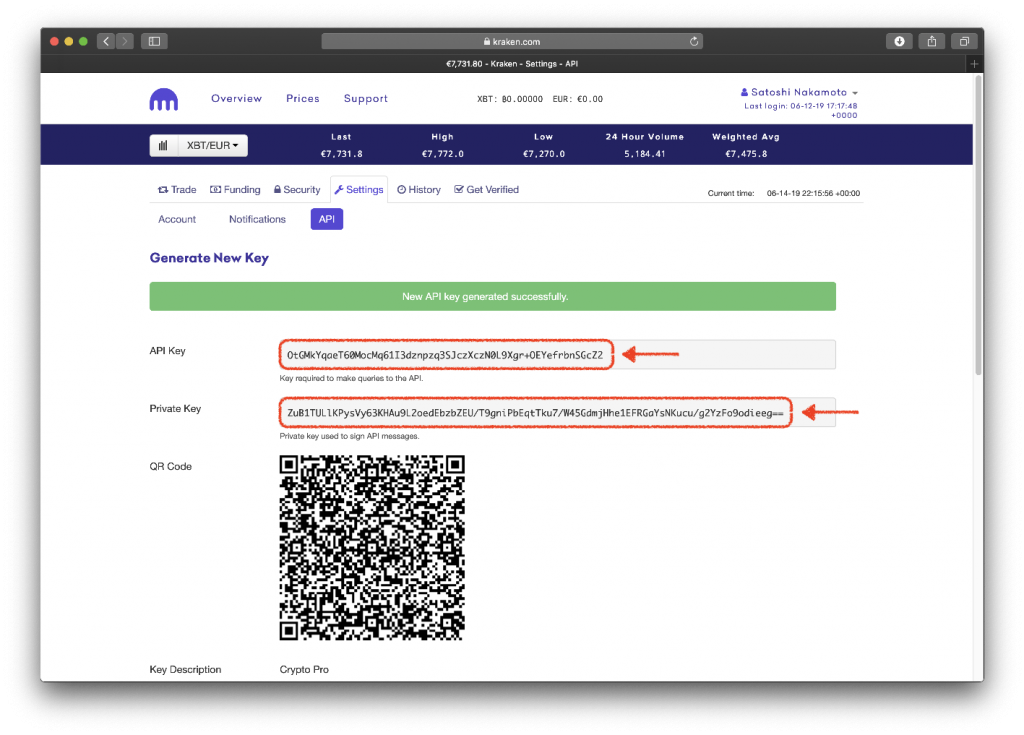Image resolution: width=1024 pixels, height=735 pixels.
Task: Click the kraken.com address bar
Action: click(x=512, y=41)
